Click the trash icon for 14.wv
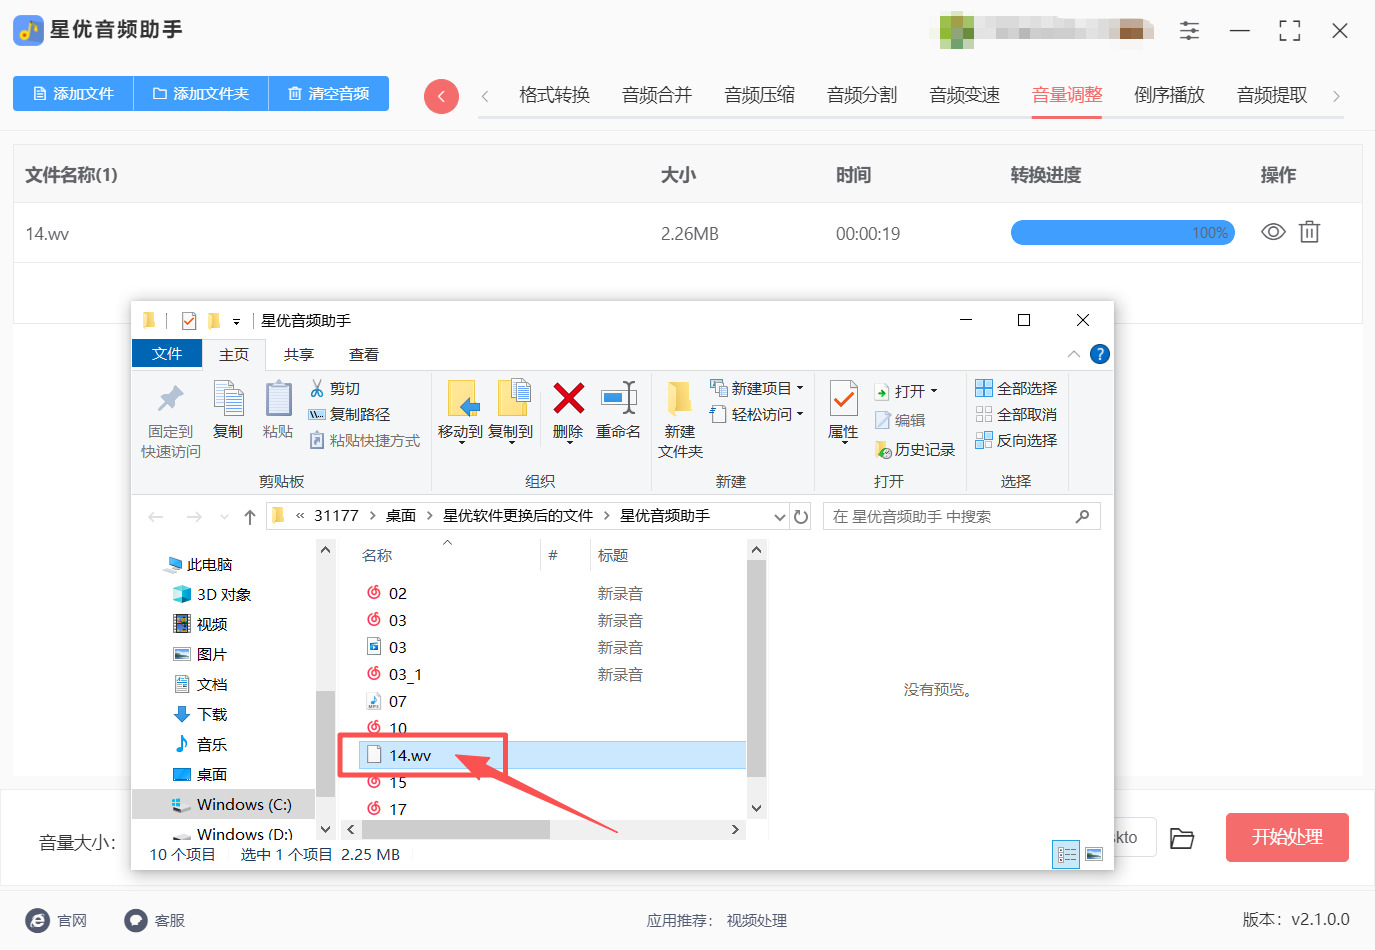 tap(1309, 233)
